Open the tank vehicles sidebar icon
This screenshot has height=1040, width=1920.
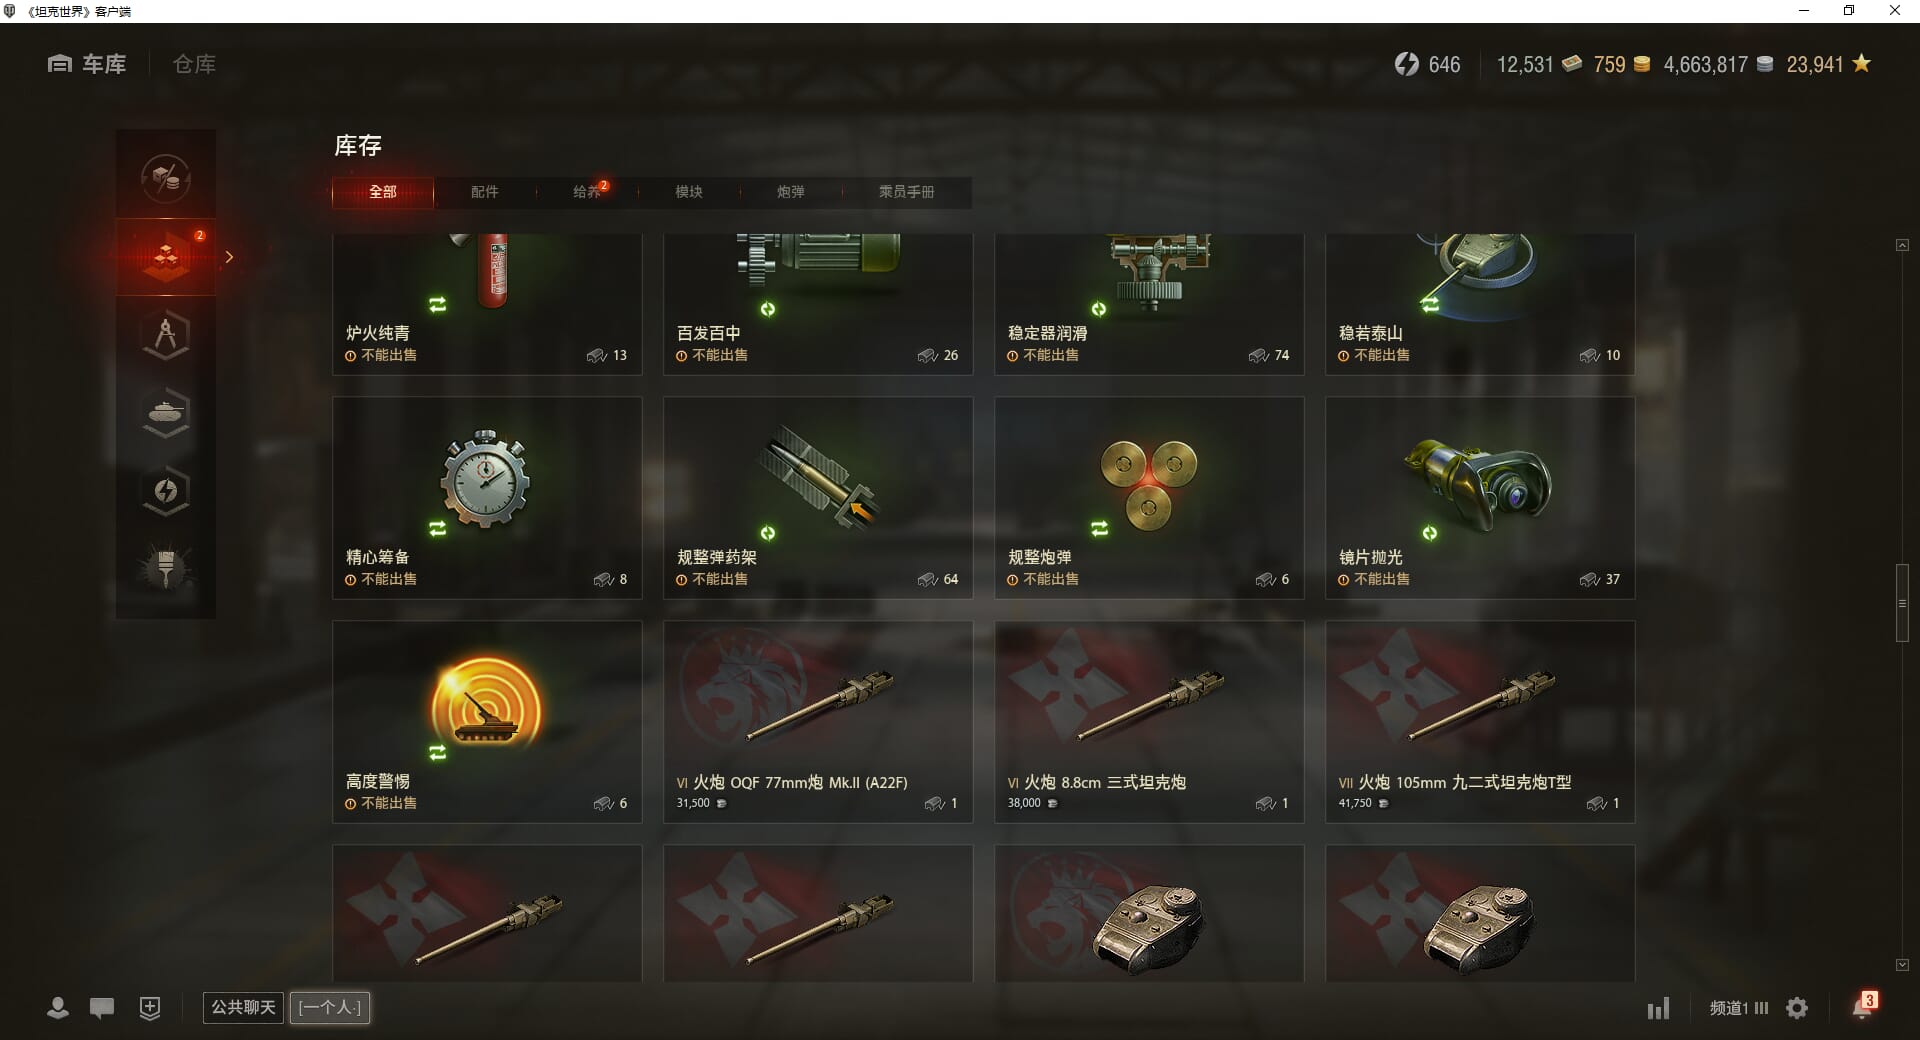tap(166, 413)
